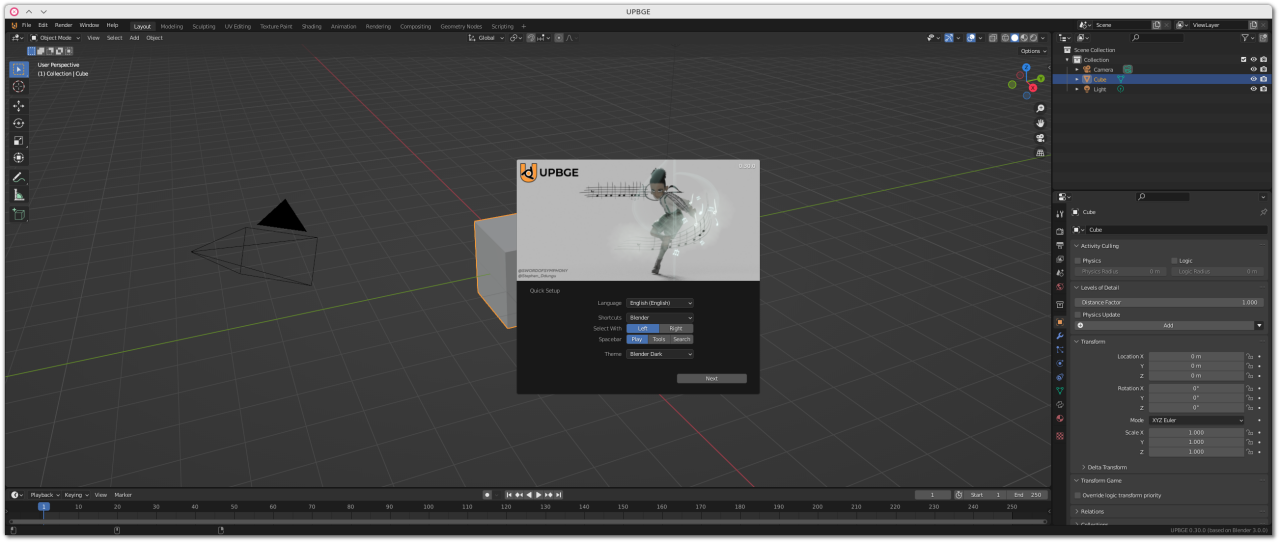1280x543 pixels.
Task: Open the Tool properties tab
Action: (x=1060, y=214)
